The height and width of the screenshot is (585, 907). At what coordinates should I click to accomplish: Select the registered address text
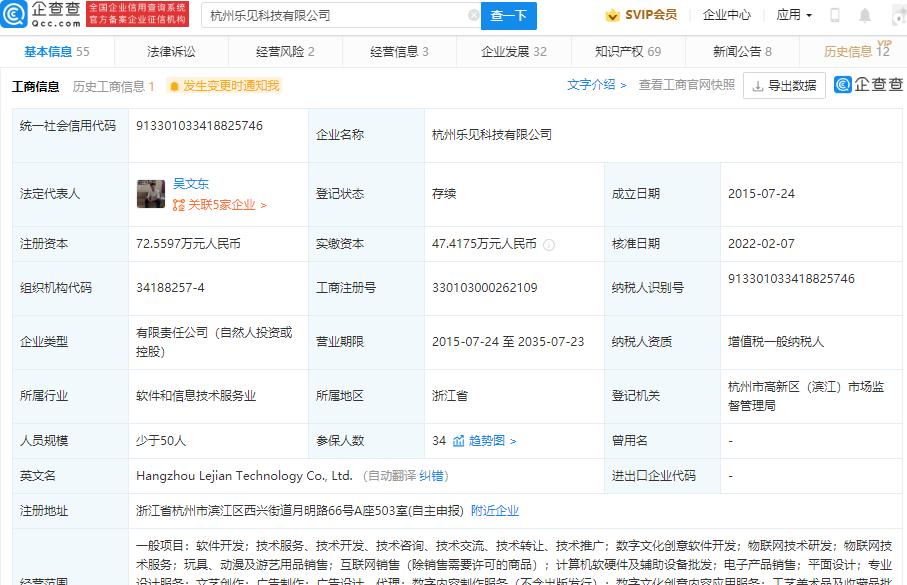300,510
